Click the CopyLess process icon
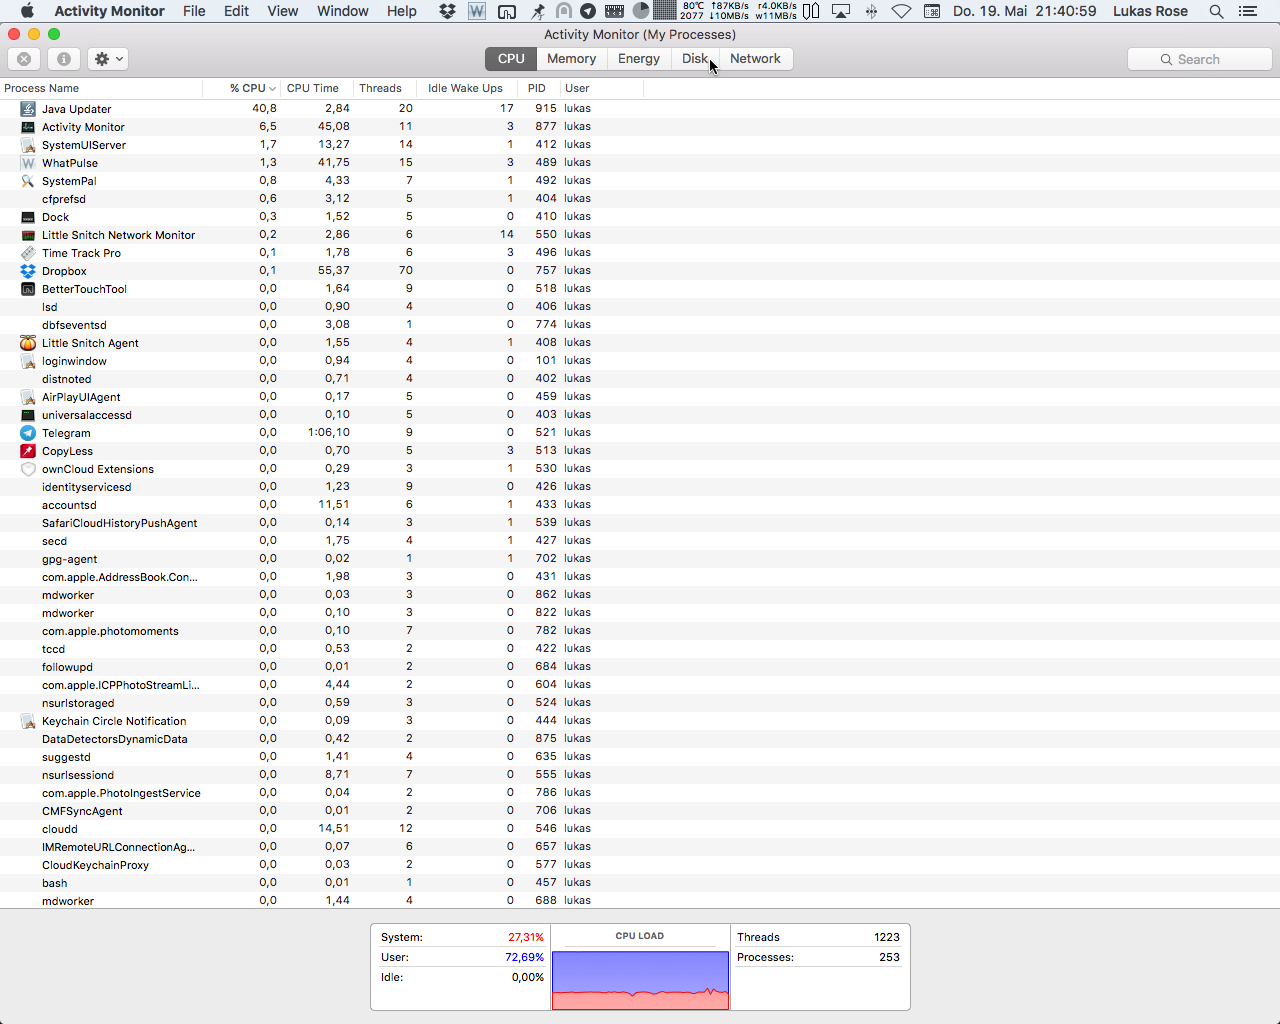1280x1024 pixels. coord(28,451)
